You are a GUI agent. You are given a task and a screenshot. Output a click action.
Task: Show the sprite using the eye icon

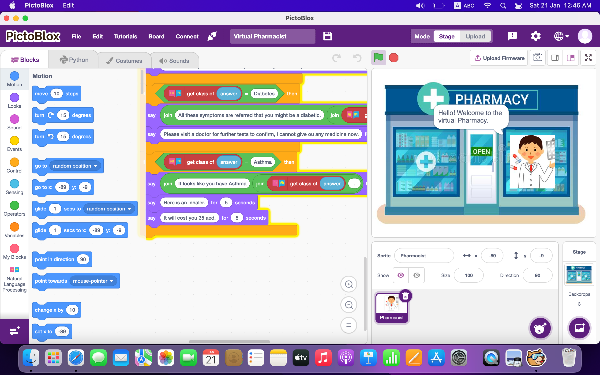pyautogui.click(x=401, y=275)
